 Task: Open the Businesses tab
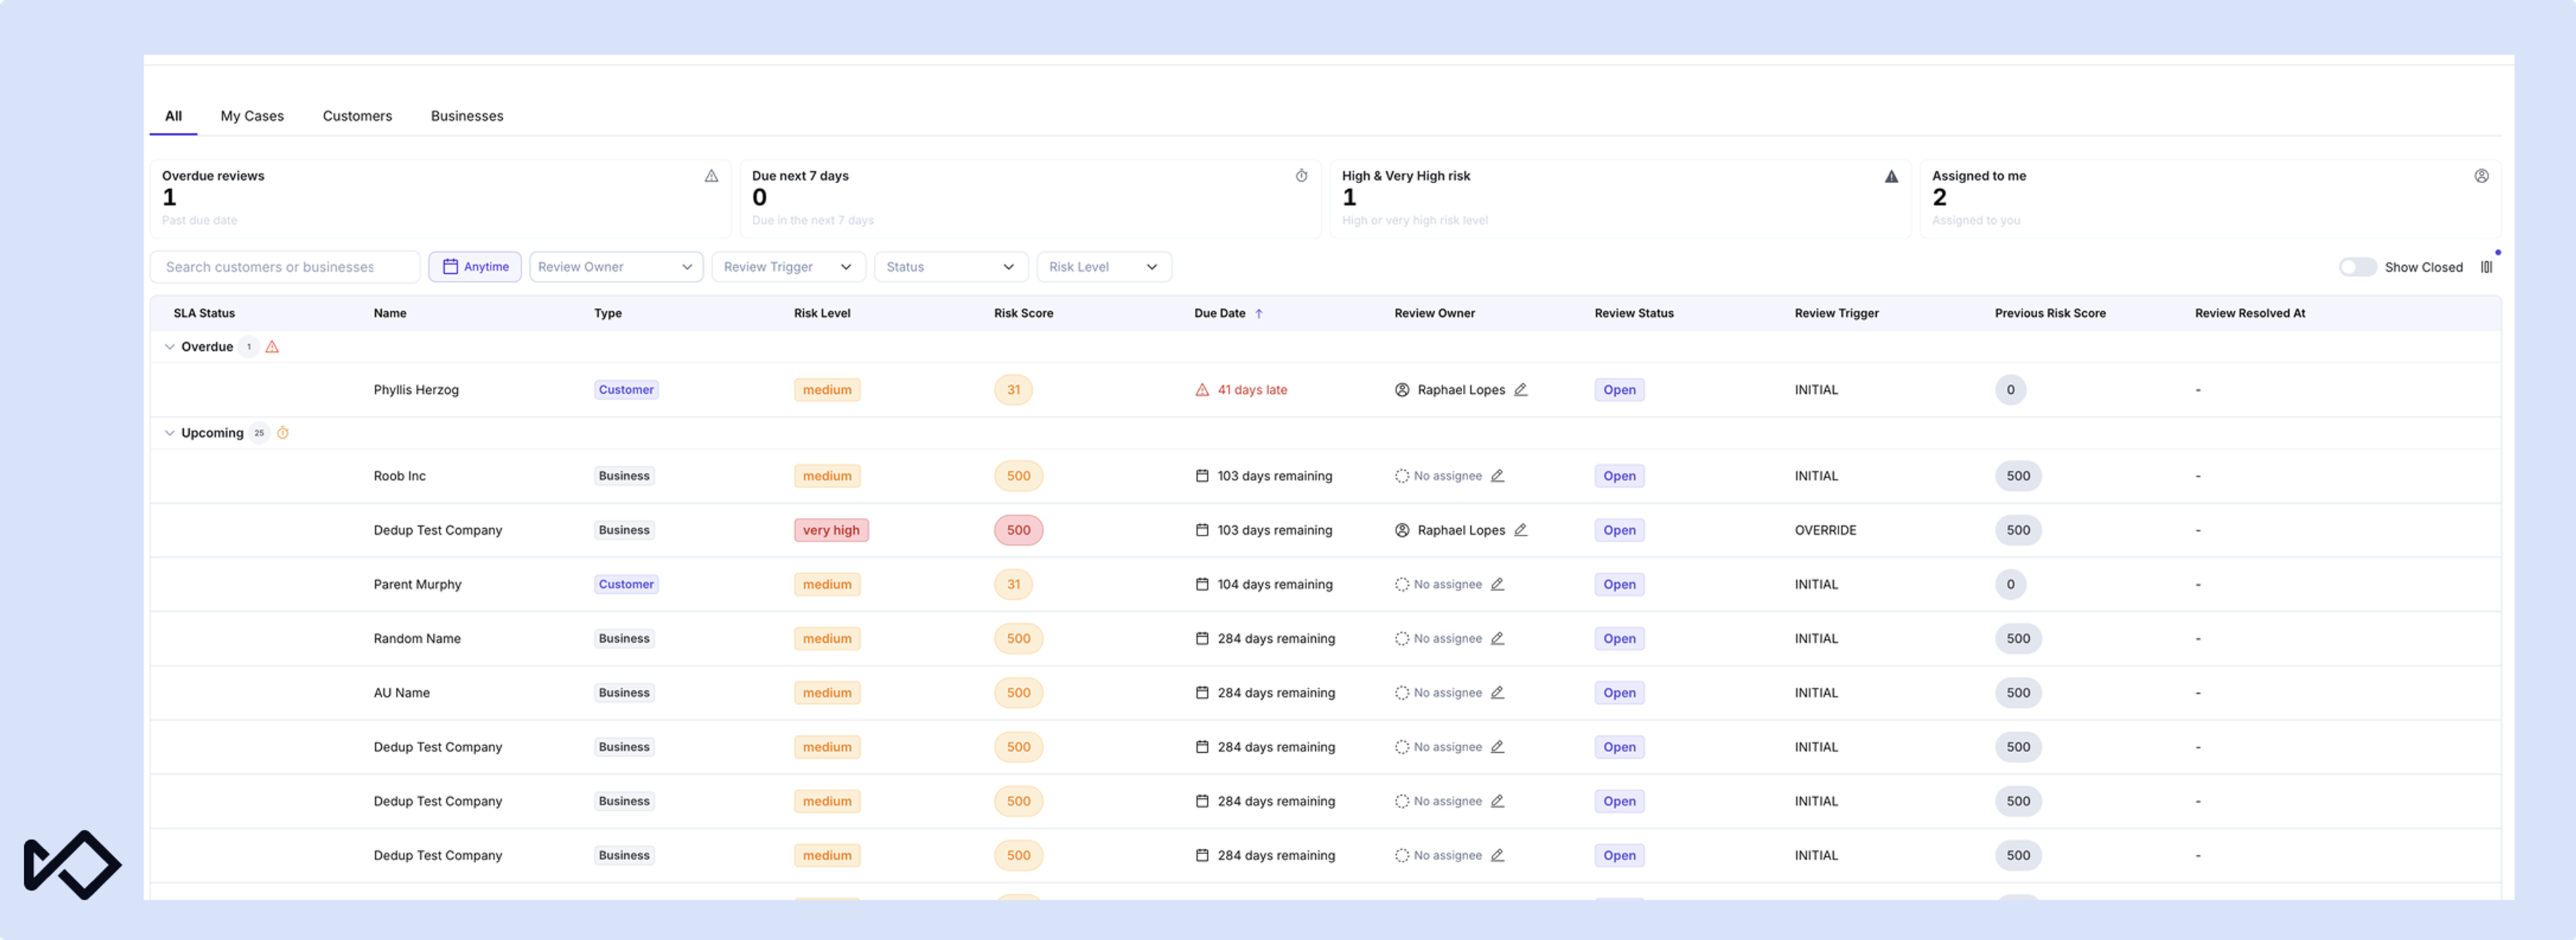tap(467, 116)
